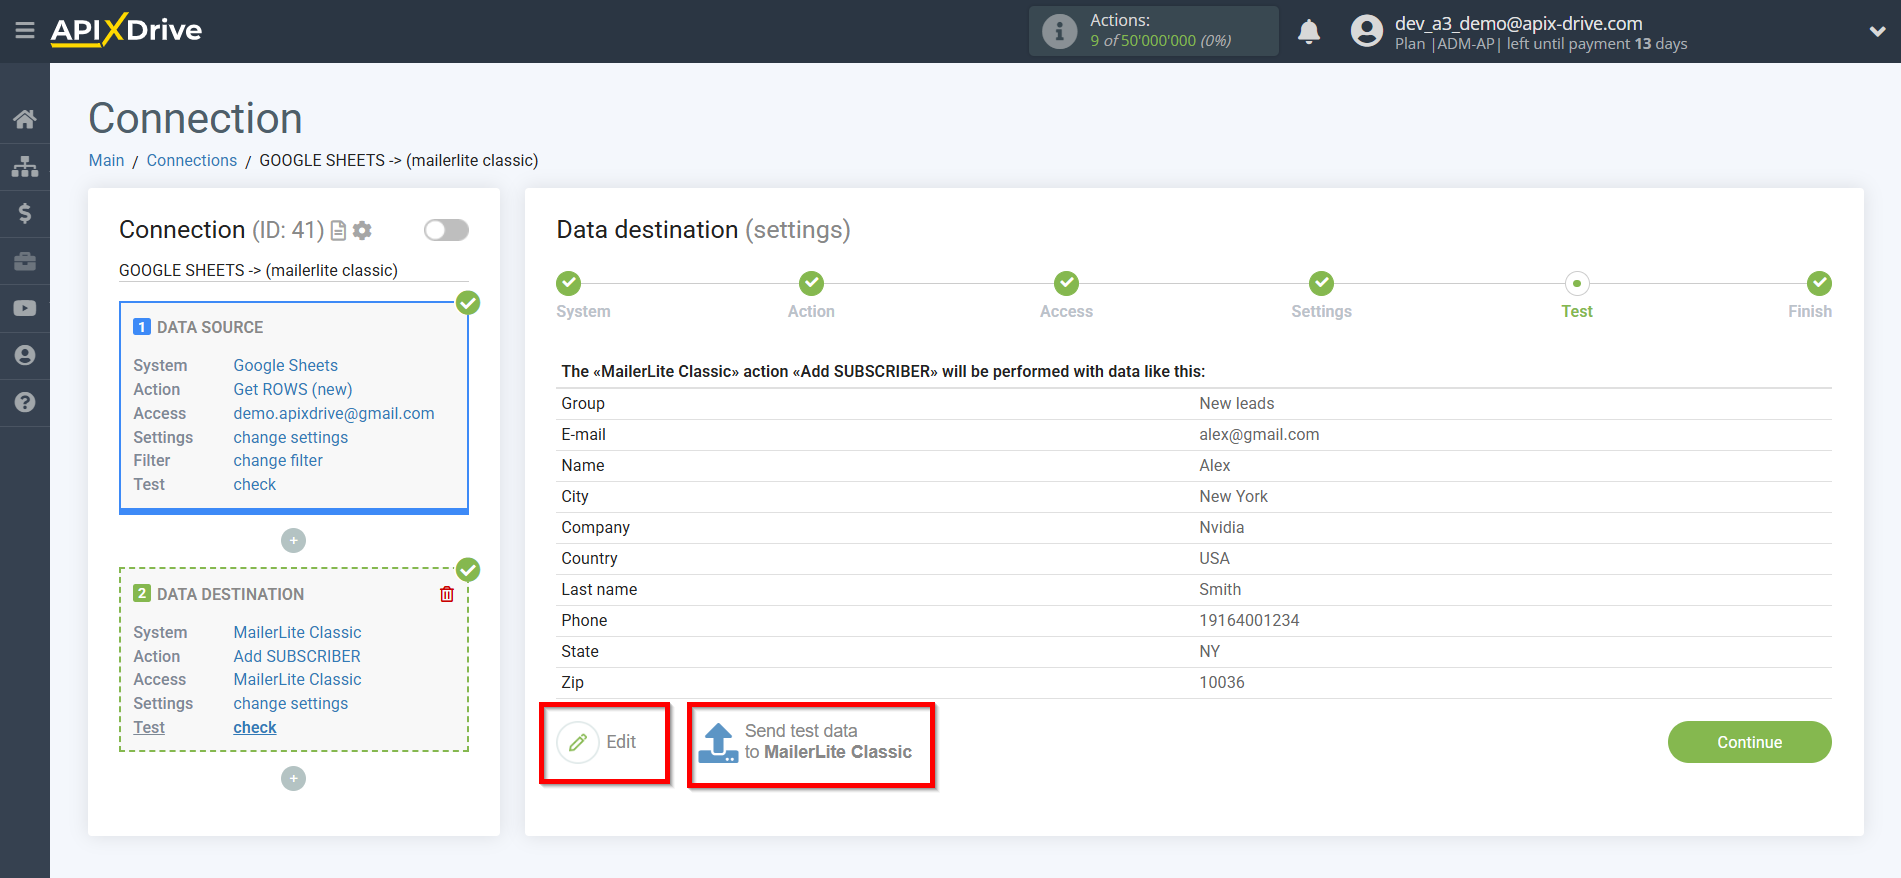Select the phone value 19164001234
This screenshot has width=1901, height=878.
coord(1249,621)
